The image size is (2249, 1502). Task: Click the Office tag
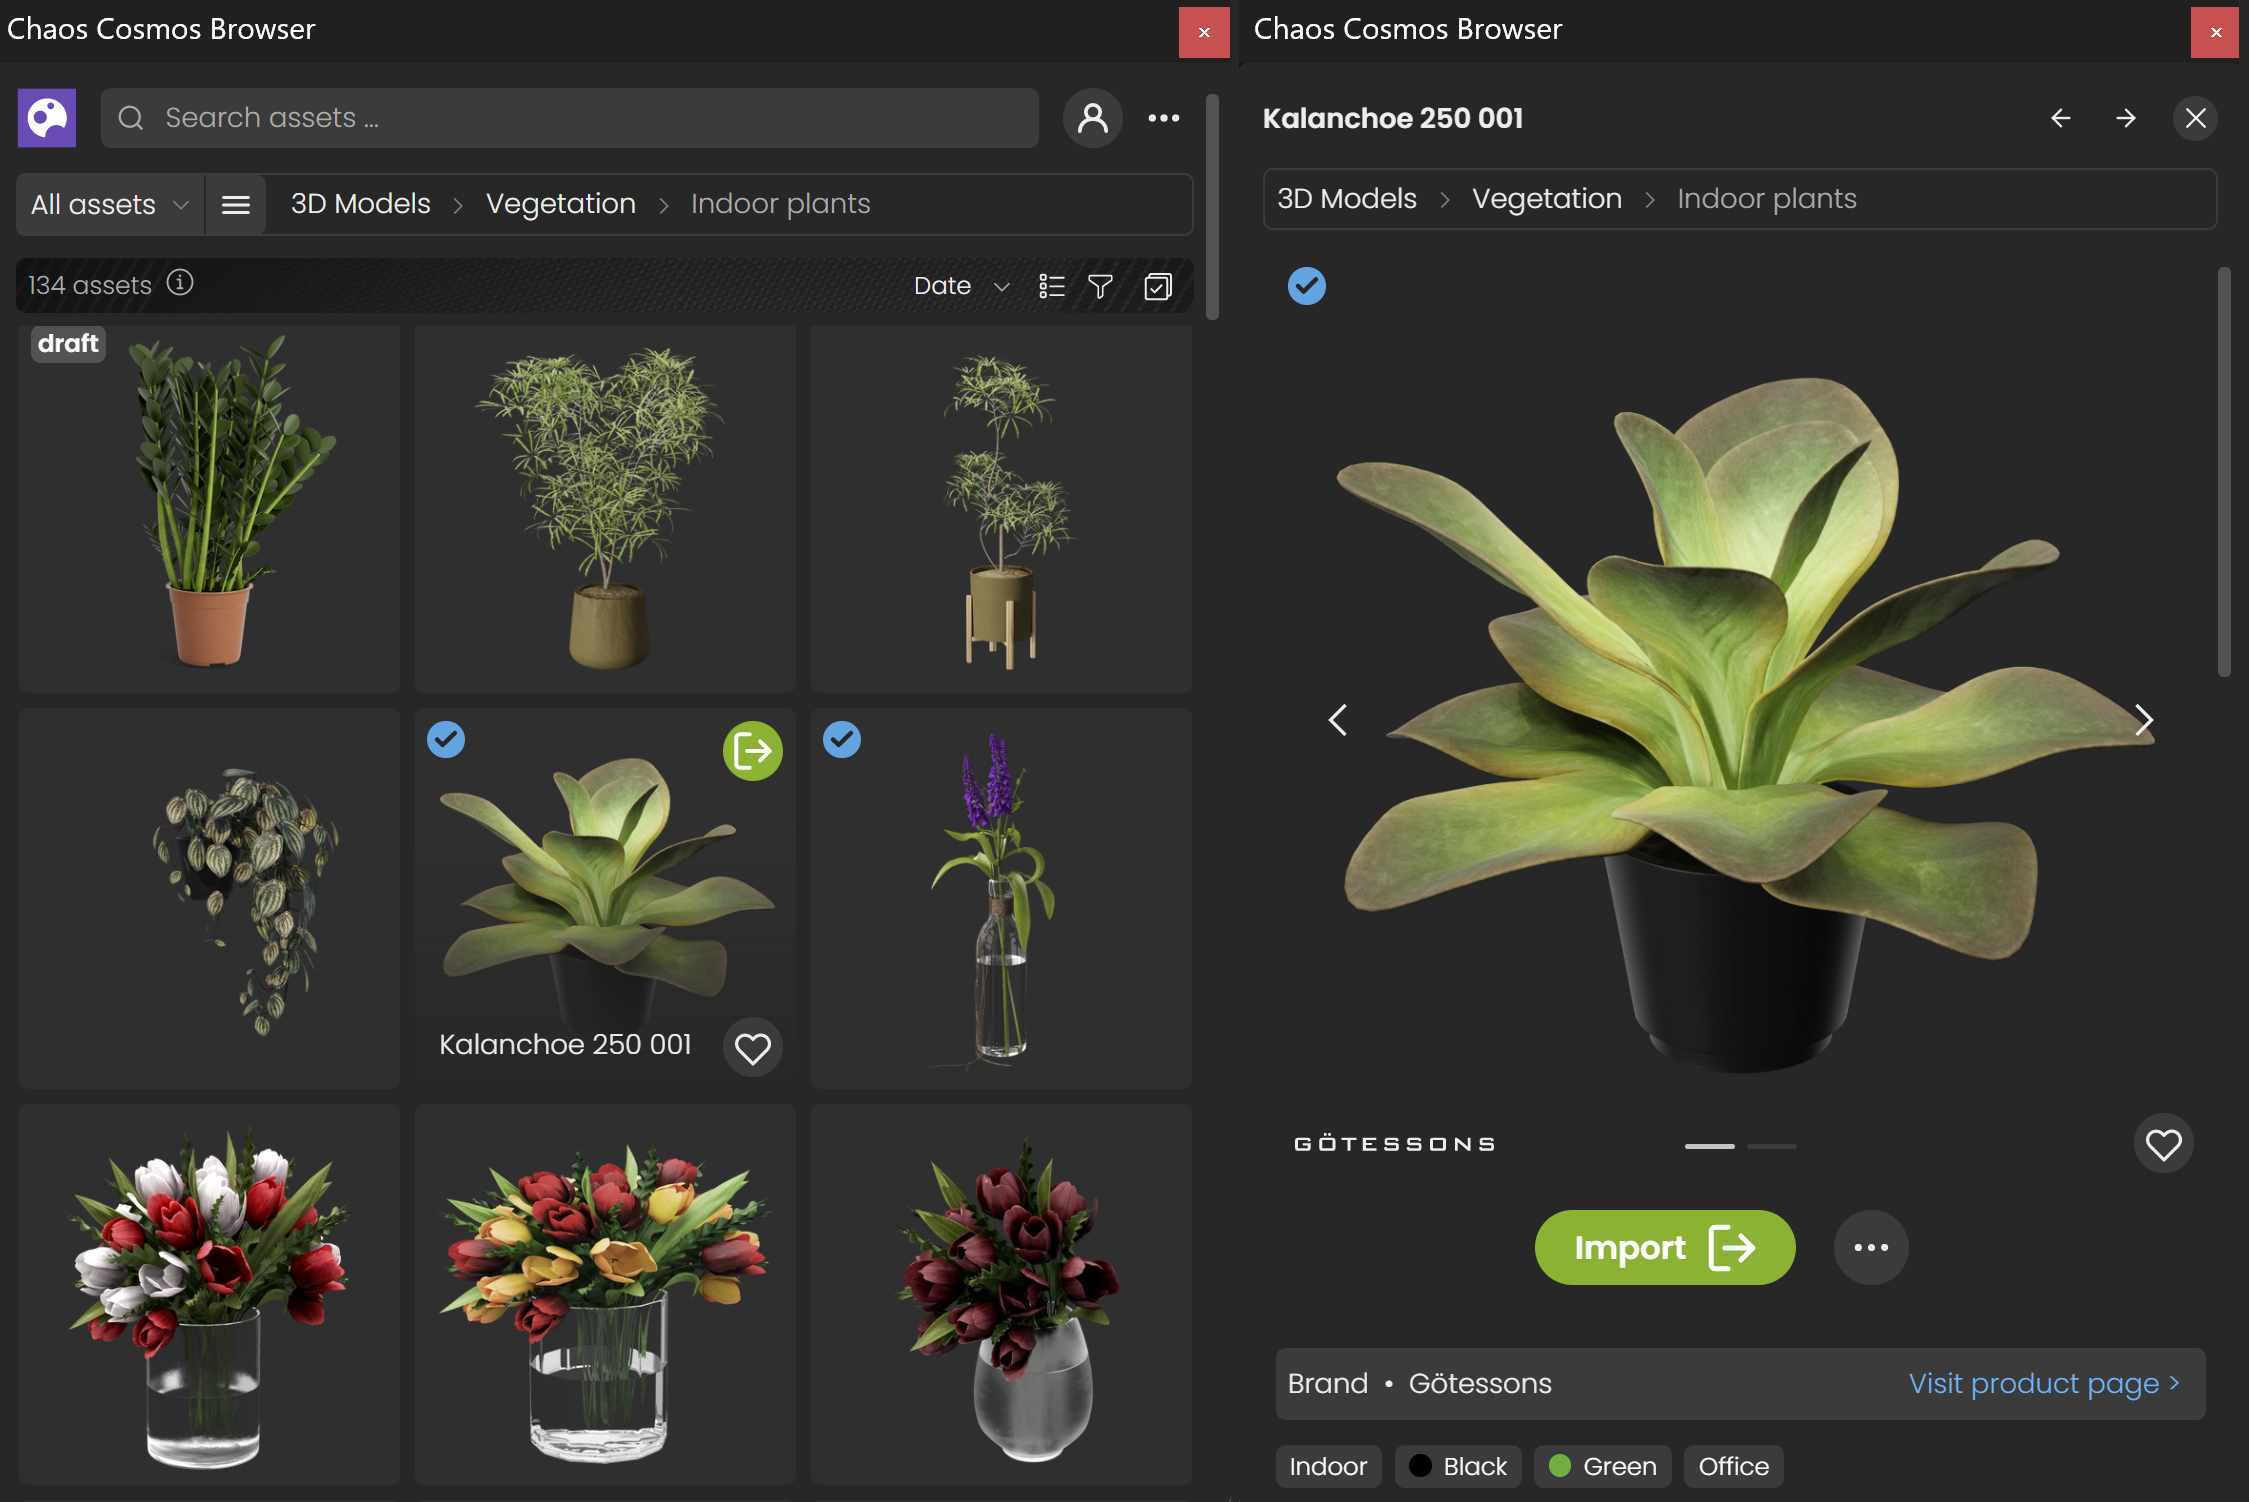[1734, 1467]
